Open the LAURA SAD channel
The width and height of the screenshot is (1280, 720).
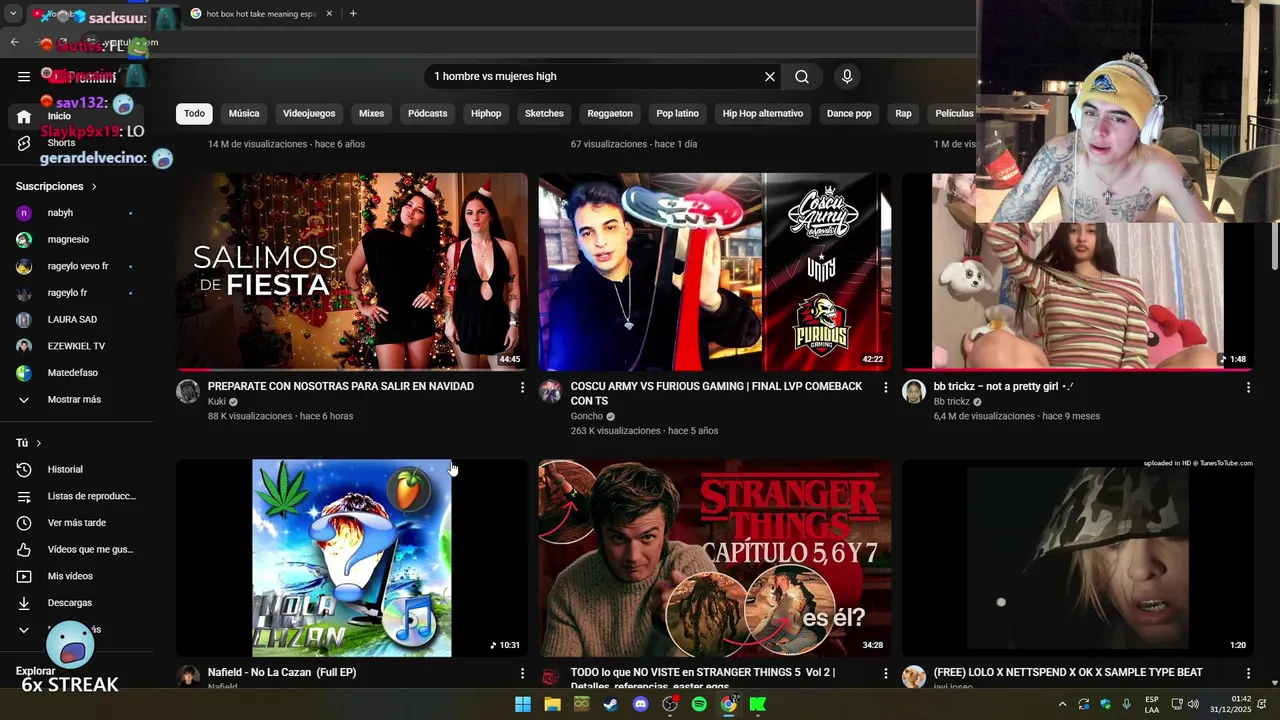(x=76, y=319)
